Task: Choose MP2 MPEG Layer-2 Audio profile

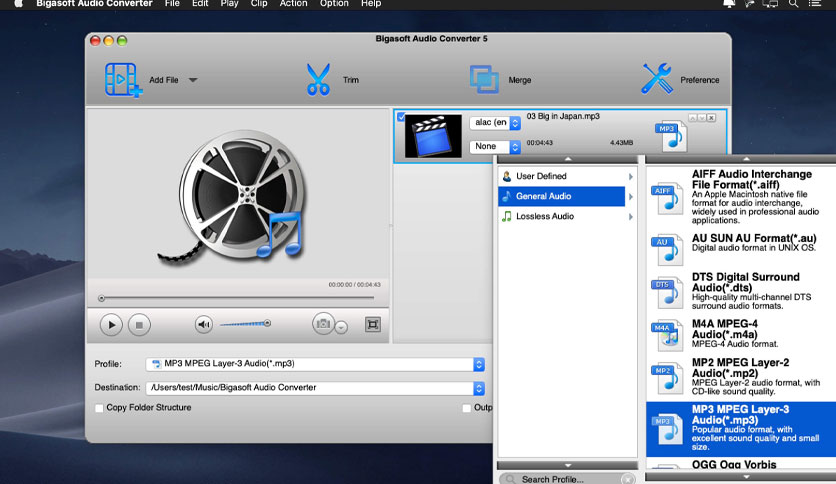Action: (741, 377)
